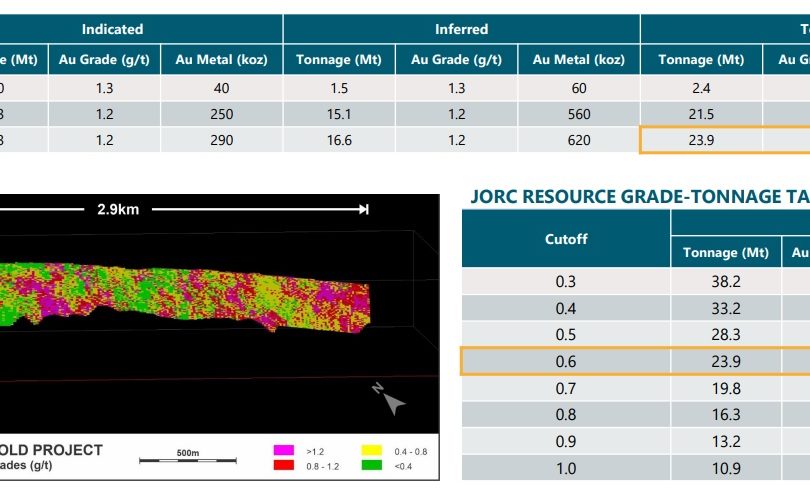Image resolution: width=810 pixels, height=489 pixels.
Task: Click the tonnage value 16.3
Action: click(726, 415)
